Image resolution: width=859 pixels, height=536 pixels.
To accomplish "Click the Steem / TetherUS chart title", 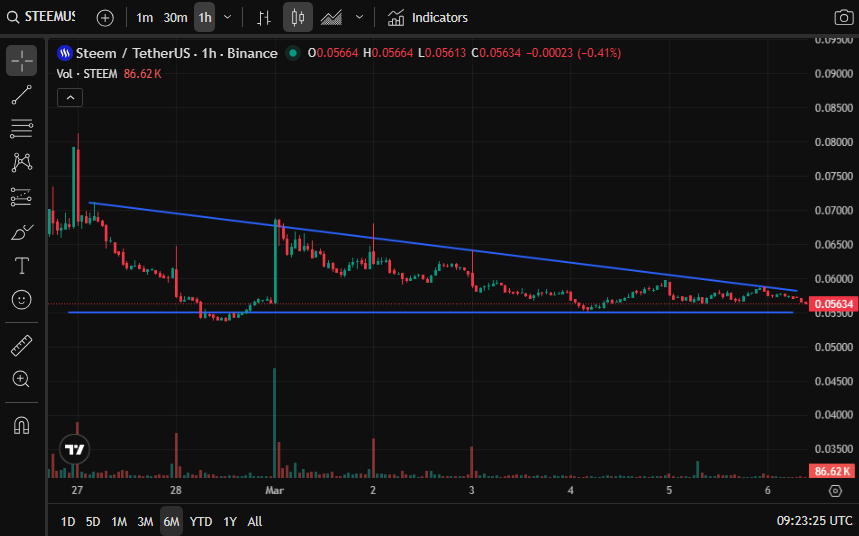I will [176, 53].
